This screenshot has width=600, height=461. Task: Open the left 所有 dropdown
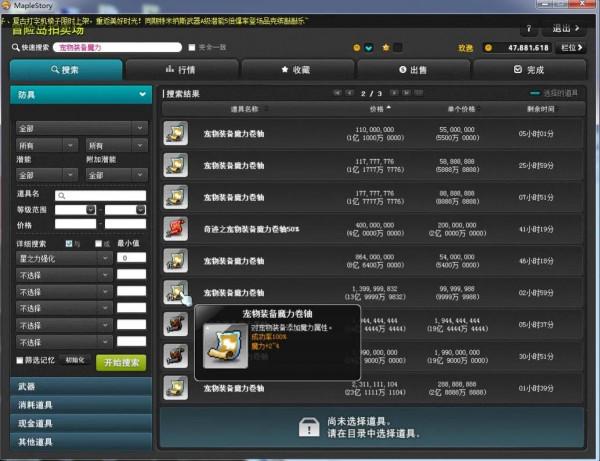pos(47,145)
